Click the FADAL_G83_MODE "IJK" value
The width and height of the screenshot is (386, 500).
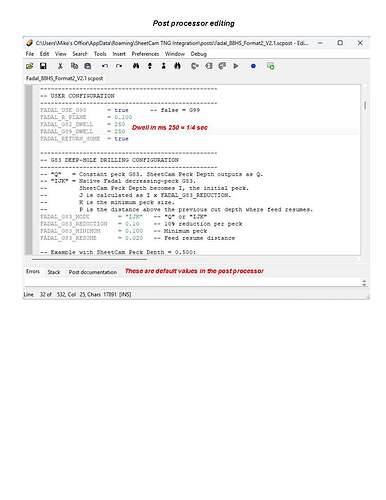[134, 217]
